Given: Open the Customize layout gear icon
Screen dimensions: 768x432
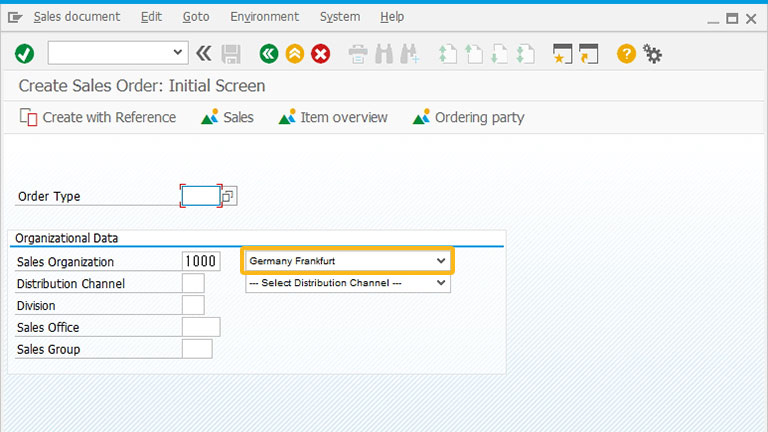Looking at the screenshot, I should click(652, 53).
